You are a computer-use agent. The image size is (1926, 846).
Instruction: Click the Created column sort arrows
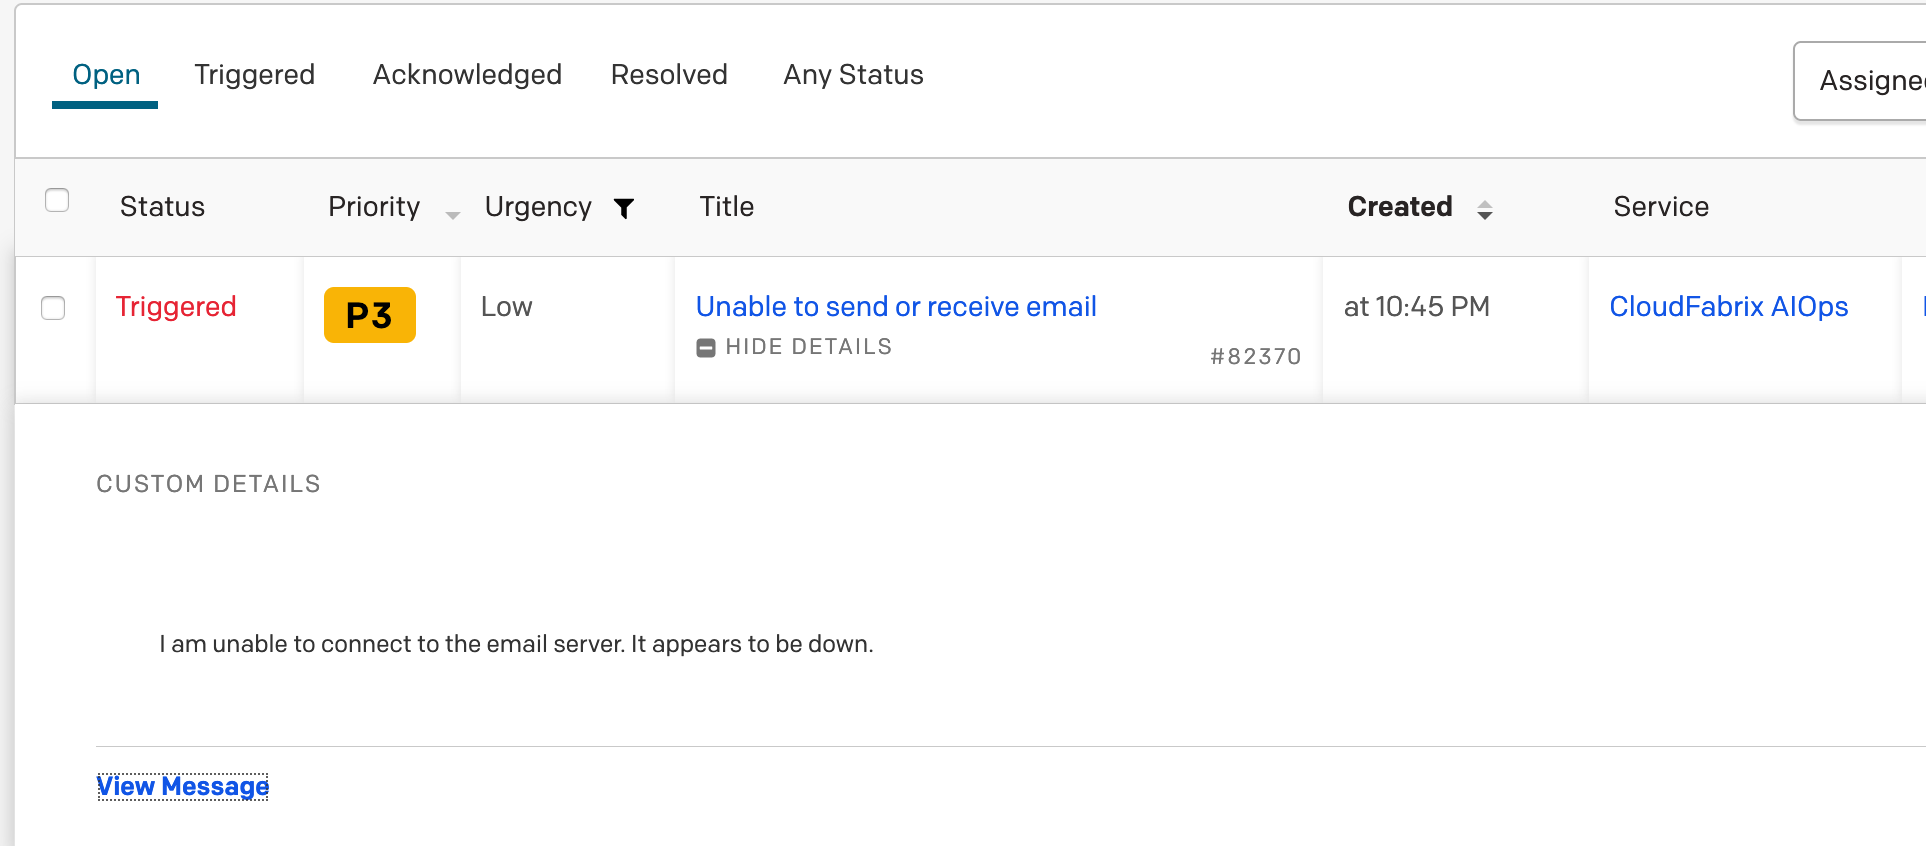[1487, 209]
